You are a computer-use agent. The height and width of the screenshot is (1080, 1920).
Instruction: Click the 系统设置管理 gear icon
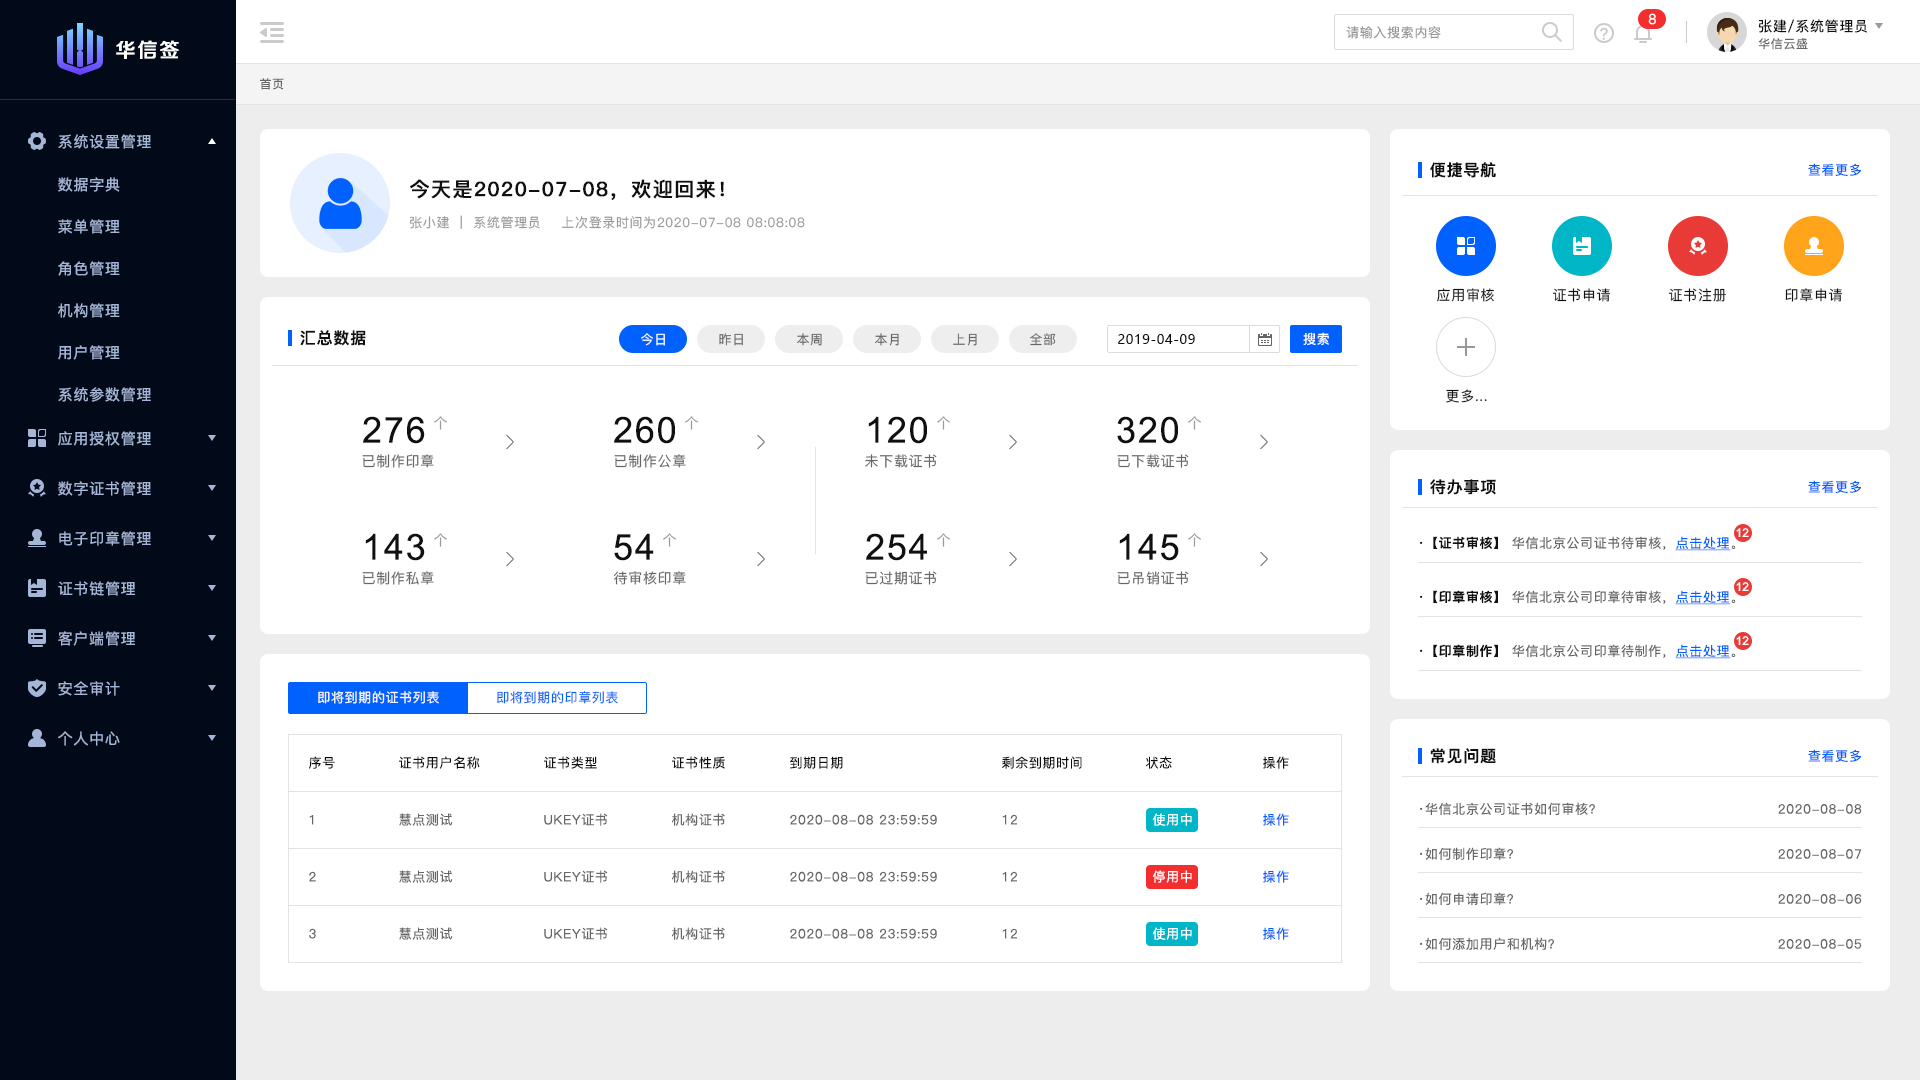pyautogui.click(x=37, y=141)
